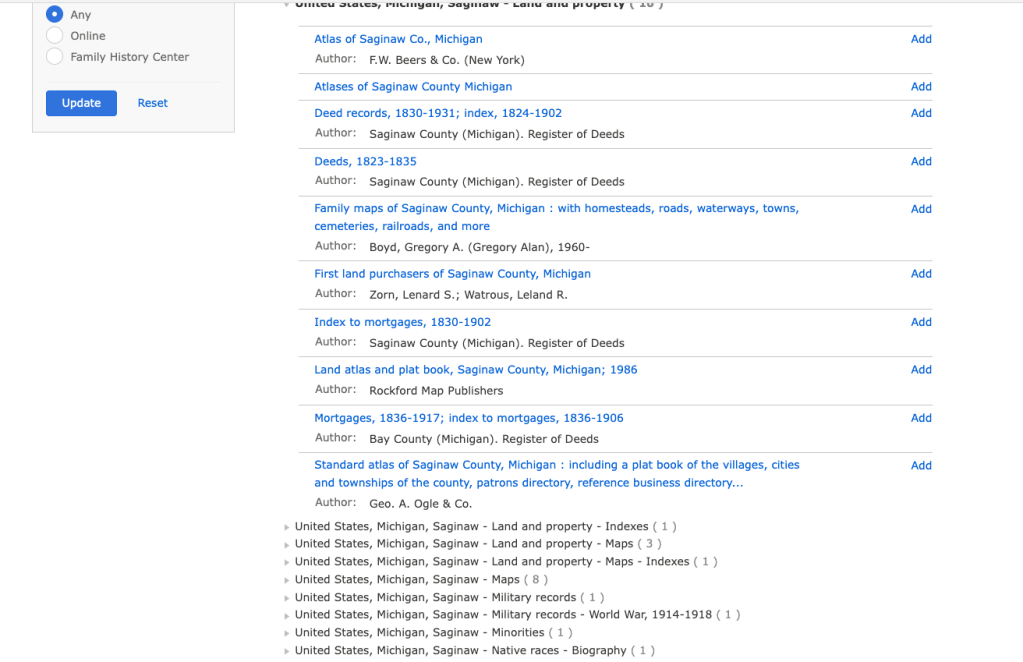Add Atlases of Saginaw County Michigan
1023x662 pixels.
pos(920,87)
